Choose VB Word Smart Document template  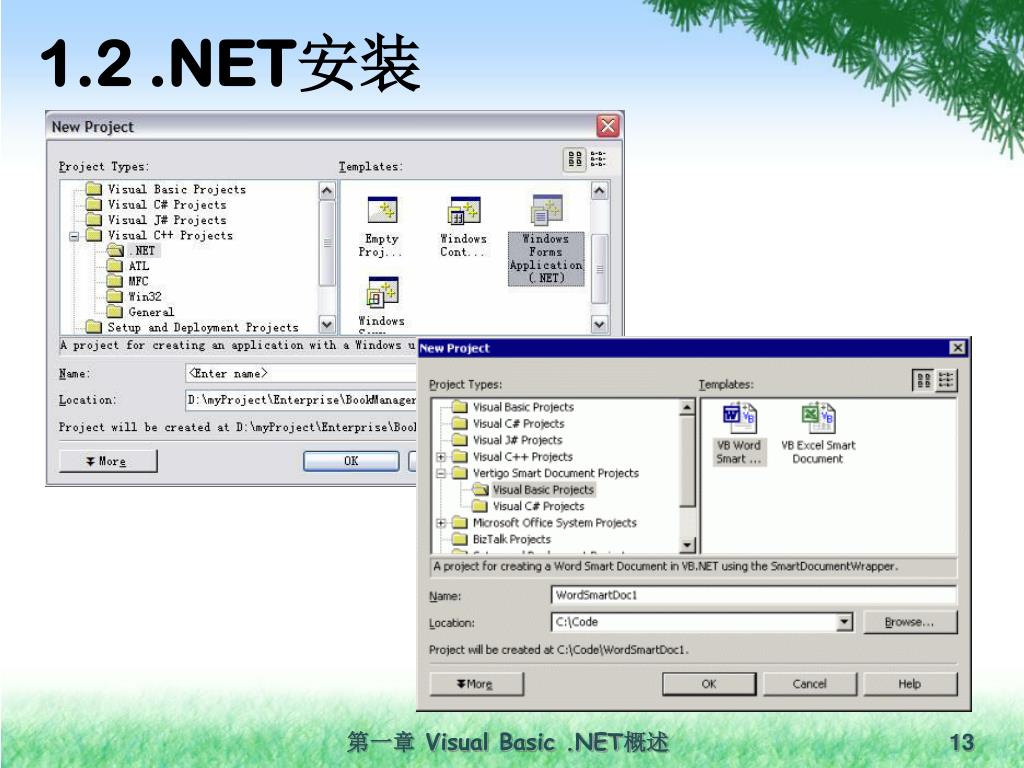click(x=739, y=434)
